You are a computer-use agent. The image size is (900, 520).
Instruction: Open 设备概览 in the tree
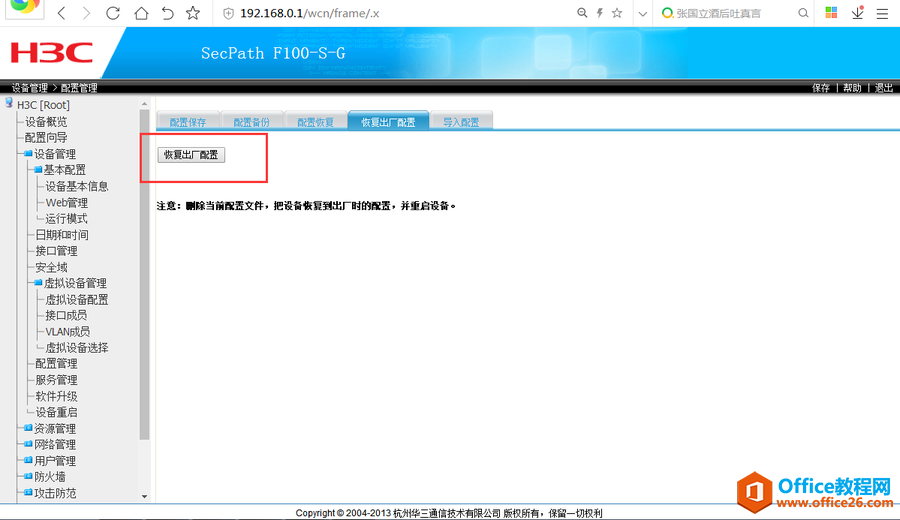click(x=46, y=122)
